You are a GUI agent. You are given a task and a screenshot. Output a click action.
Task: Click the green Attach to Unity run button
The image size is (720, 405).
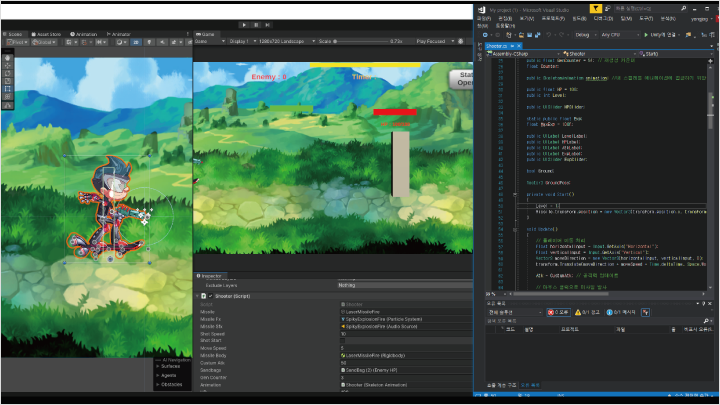pos(660,35)
